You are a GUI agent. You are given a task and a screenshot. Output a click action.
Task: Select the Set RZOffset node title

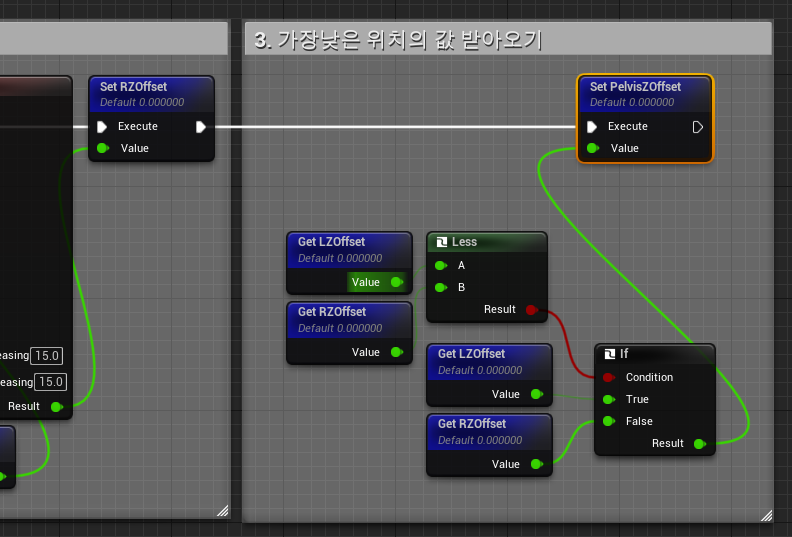pos(133,87)
